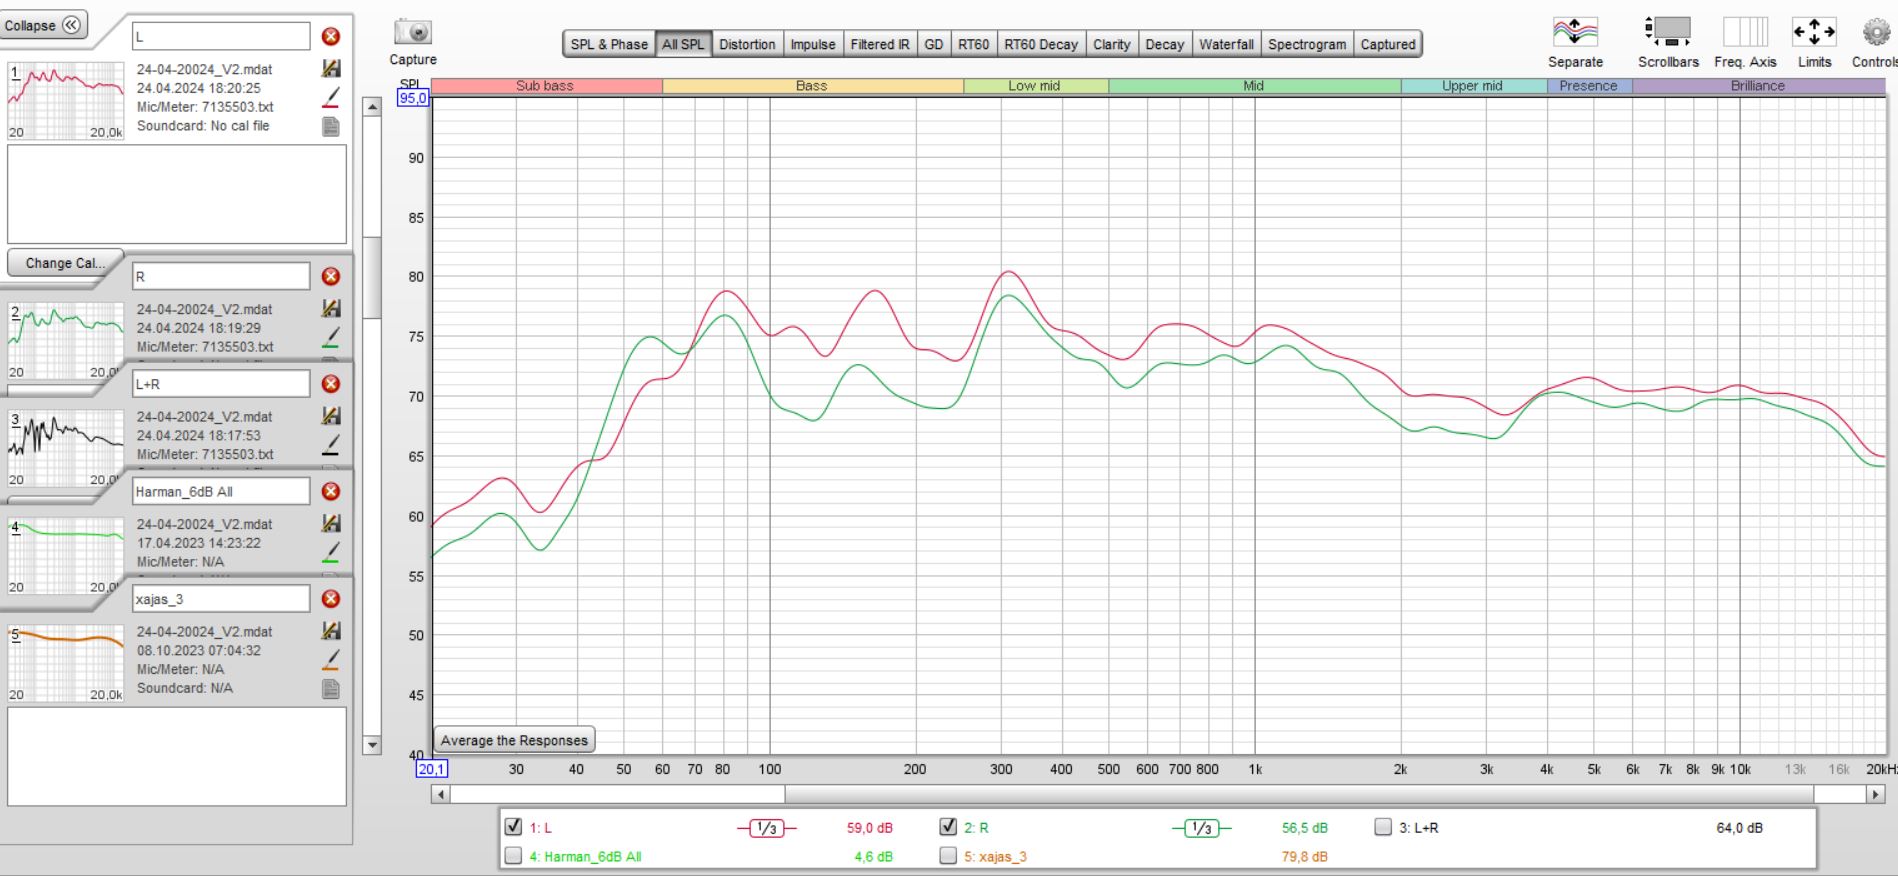Change the 1/3 smoothing indicator for R
Viewport: 1898px width, 876px height.
1202,828
